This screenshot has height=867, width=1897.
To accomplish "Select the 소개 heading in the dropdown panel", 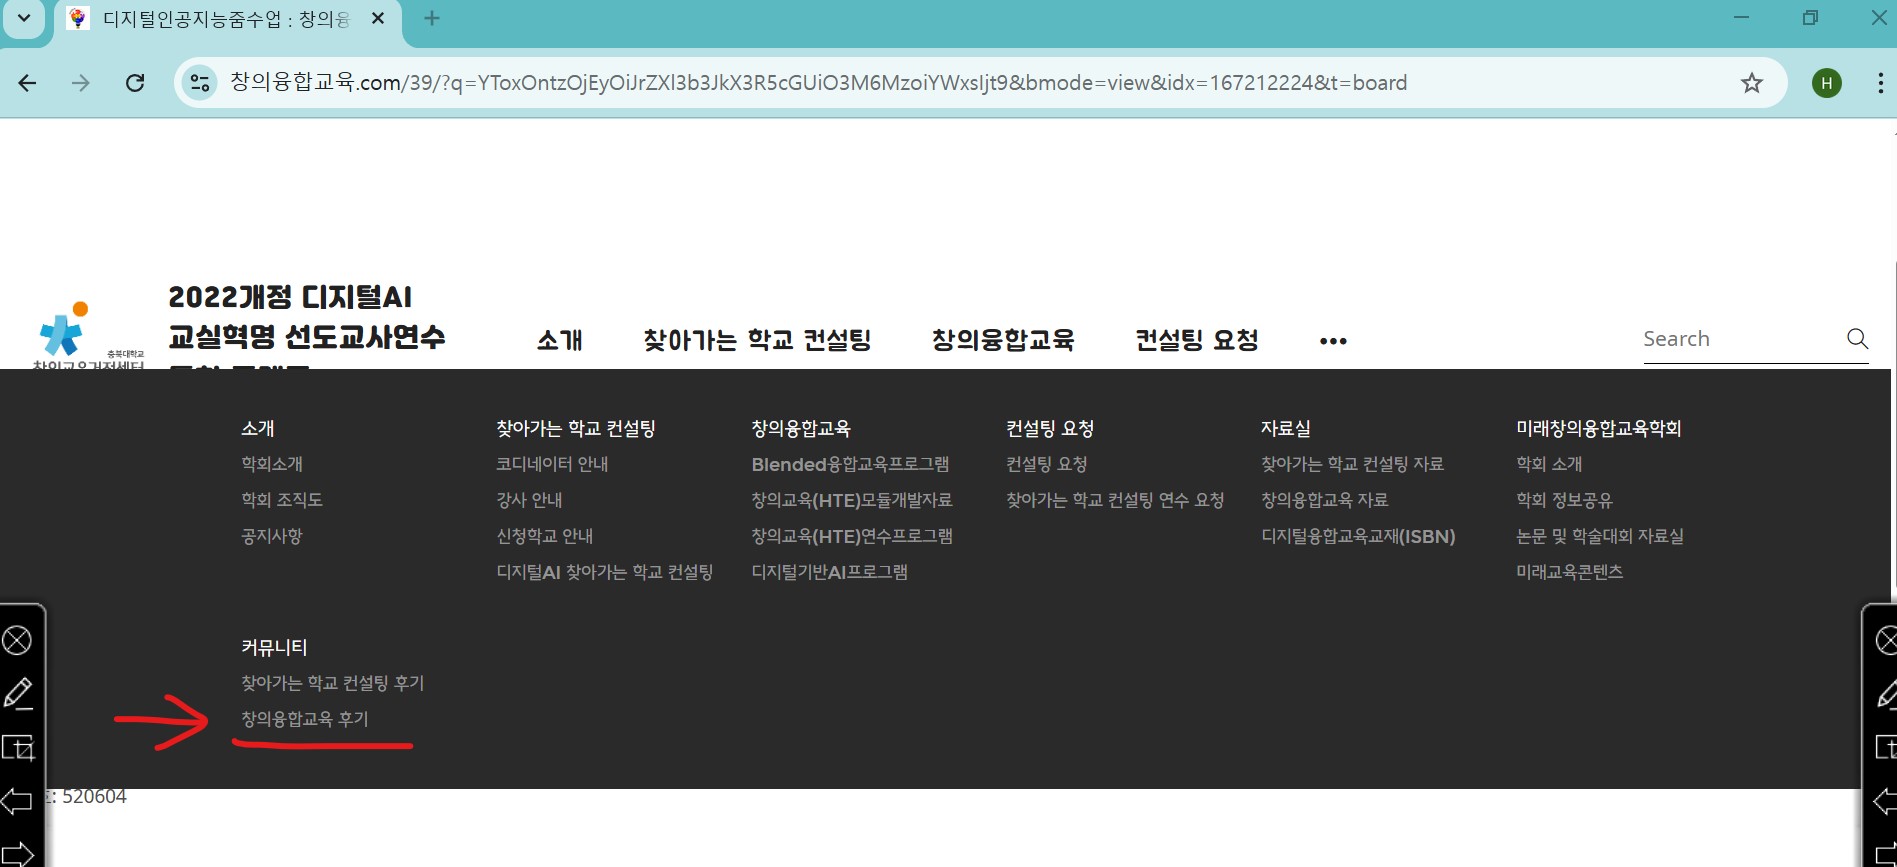I will pos(258,428).
